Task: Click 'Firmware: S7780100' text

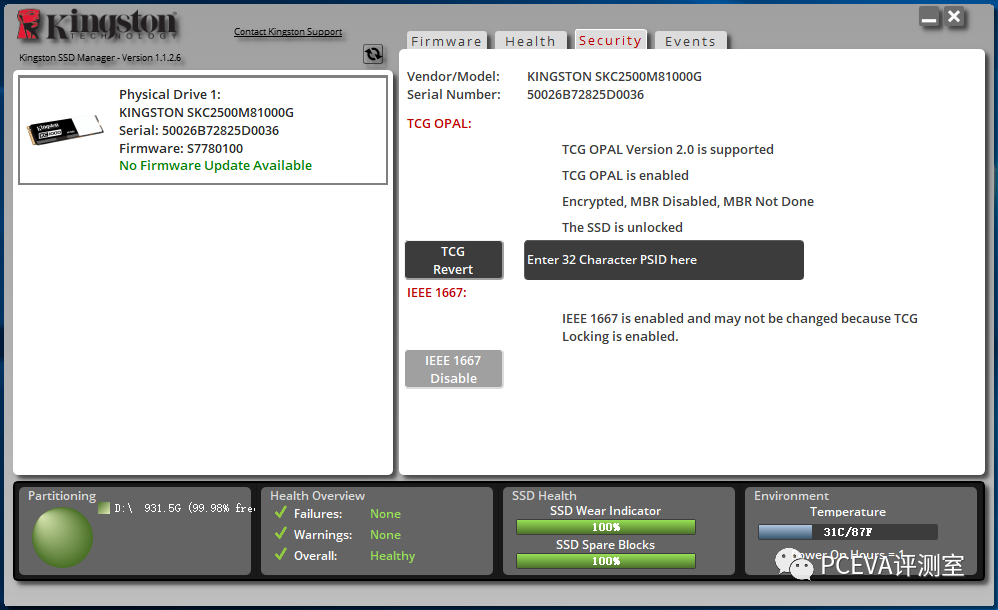Action: coord(181,148)
